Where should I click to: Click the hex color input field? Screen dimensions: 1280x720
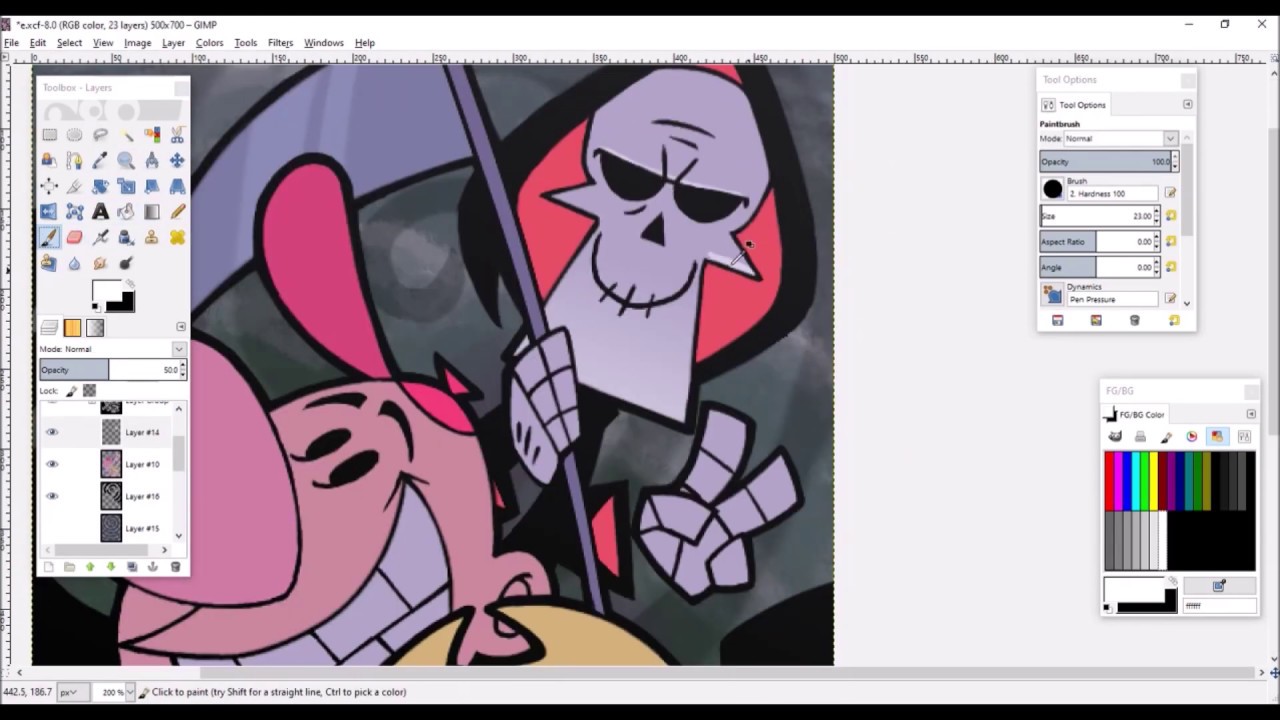[x=1219, y=606]
